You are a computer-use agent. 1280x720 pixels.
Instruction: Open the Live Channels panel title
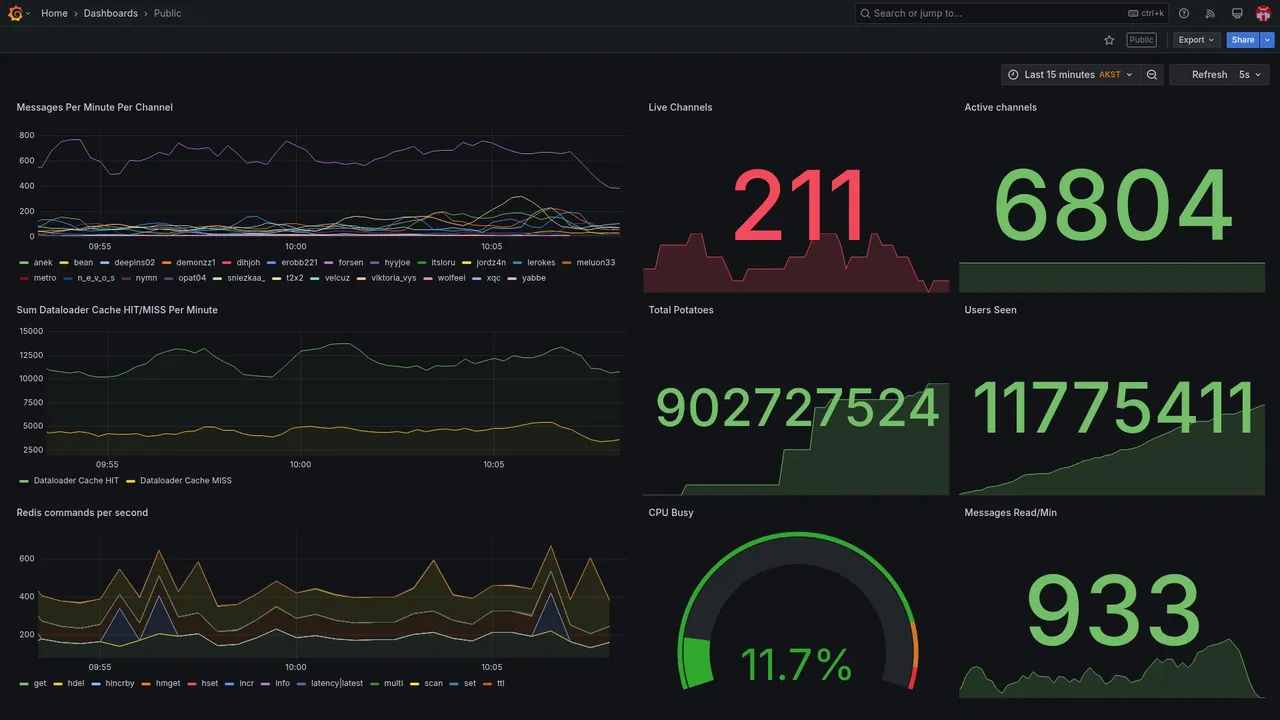(x=680, y=107)
